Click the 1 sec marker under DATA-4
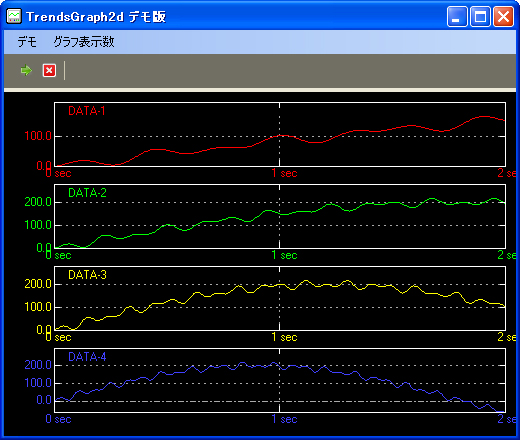 (284, 419)
